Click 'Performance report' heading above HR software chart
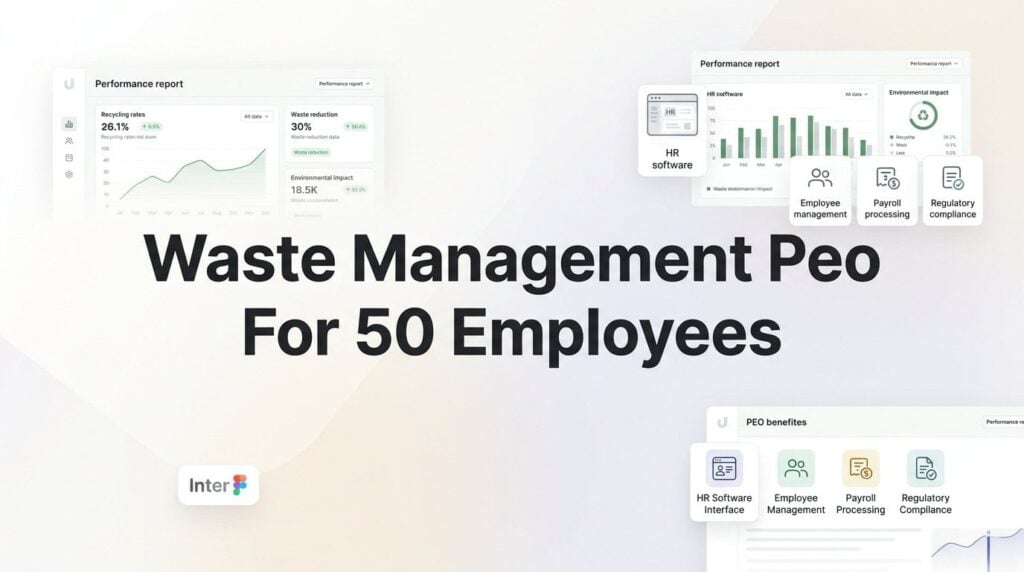Screen dimensions: 1024x572 click(739, 63)
